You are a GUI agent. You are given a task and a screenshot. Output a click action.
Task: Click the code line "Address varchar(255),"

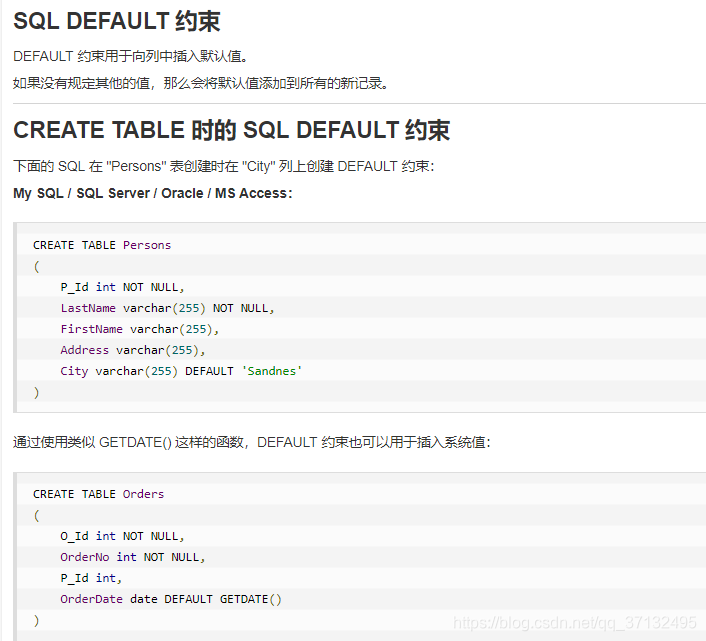[133, 350]
